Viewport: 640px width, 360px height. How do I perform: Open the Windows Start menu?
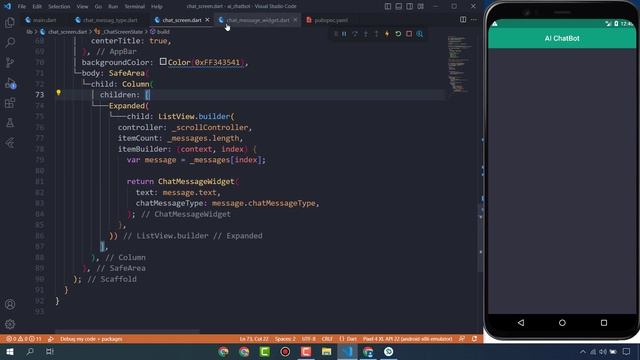[x=10, y=351]
